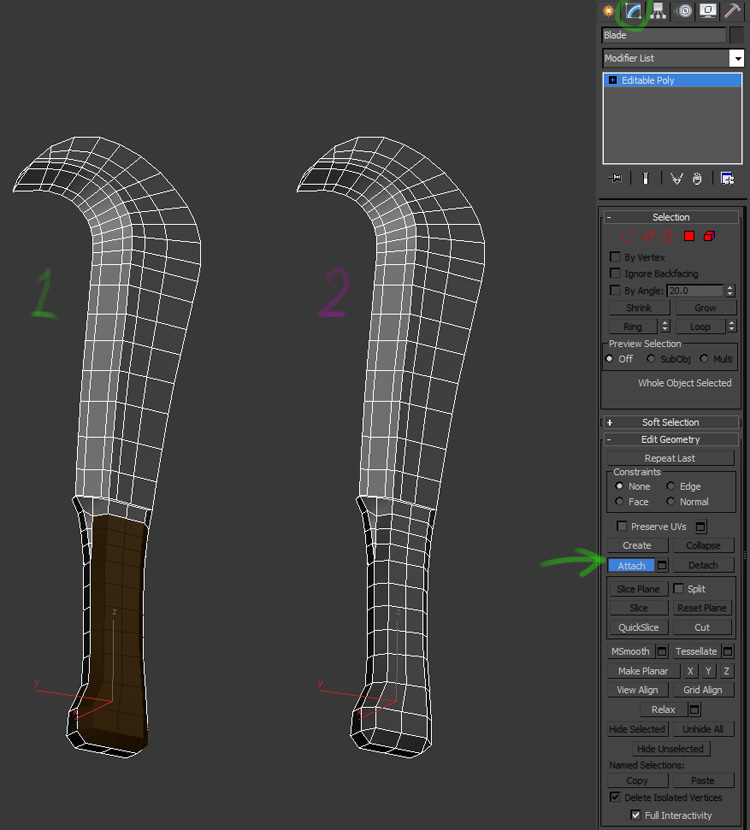Viewport: 750px width, 830px height.
Task: Open the Create command panel tab
Action: click(608, 11)
